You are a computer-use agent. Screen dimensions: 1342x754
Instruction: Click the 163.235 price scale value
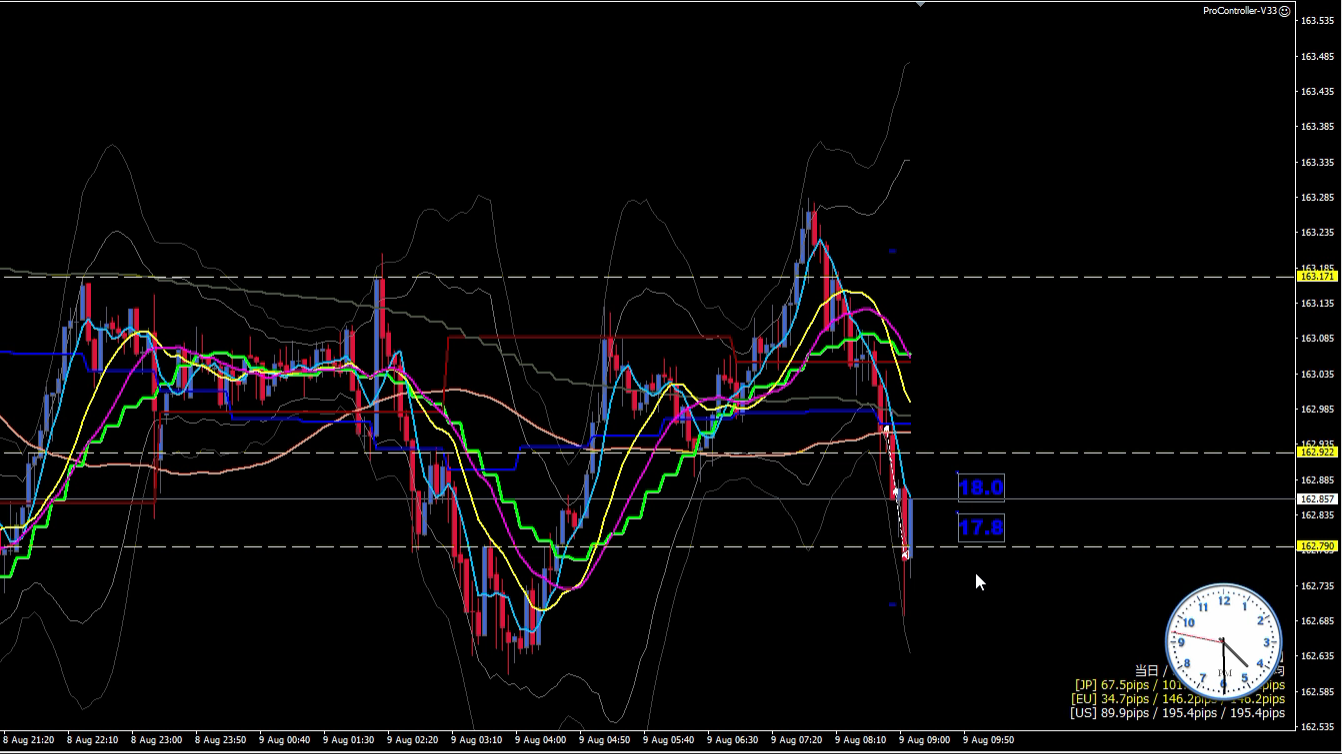[1318, 232]
